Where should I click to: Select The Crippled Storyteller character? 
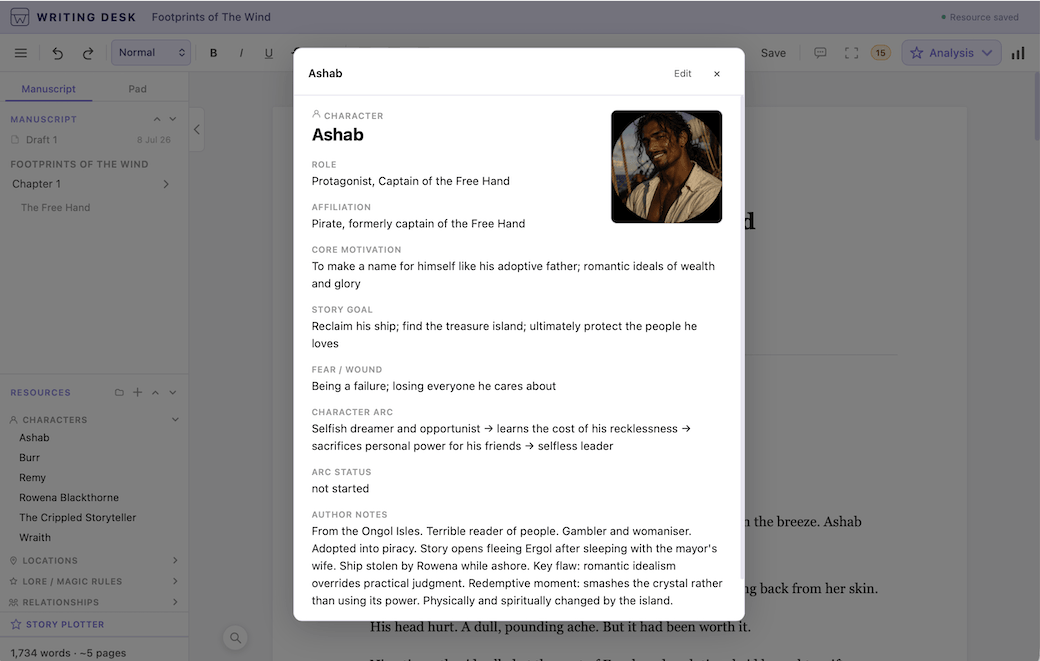pos(78,517)
